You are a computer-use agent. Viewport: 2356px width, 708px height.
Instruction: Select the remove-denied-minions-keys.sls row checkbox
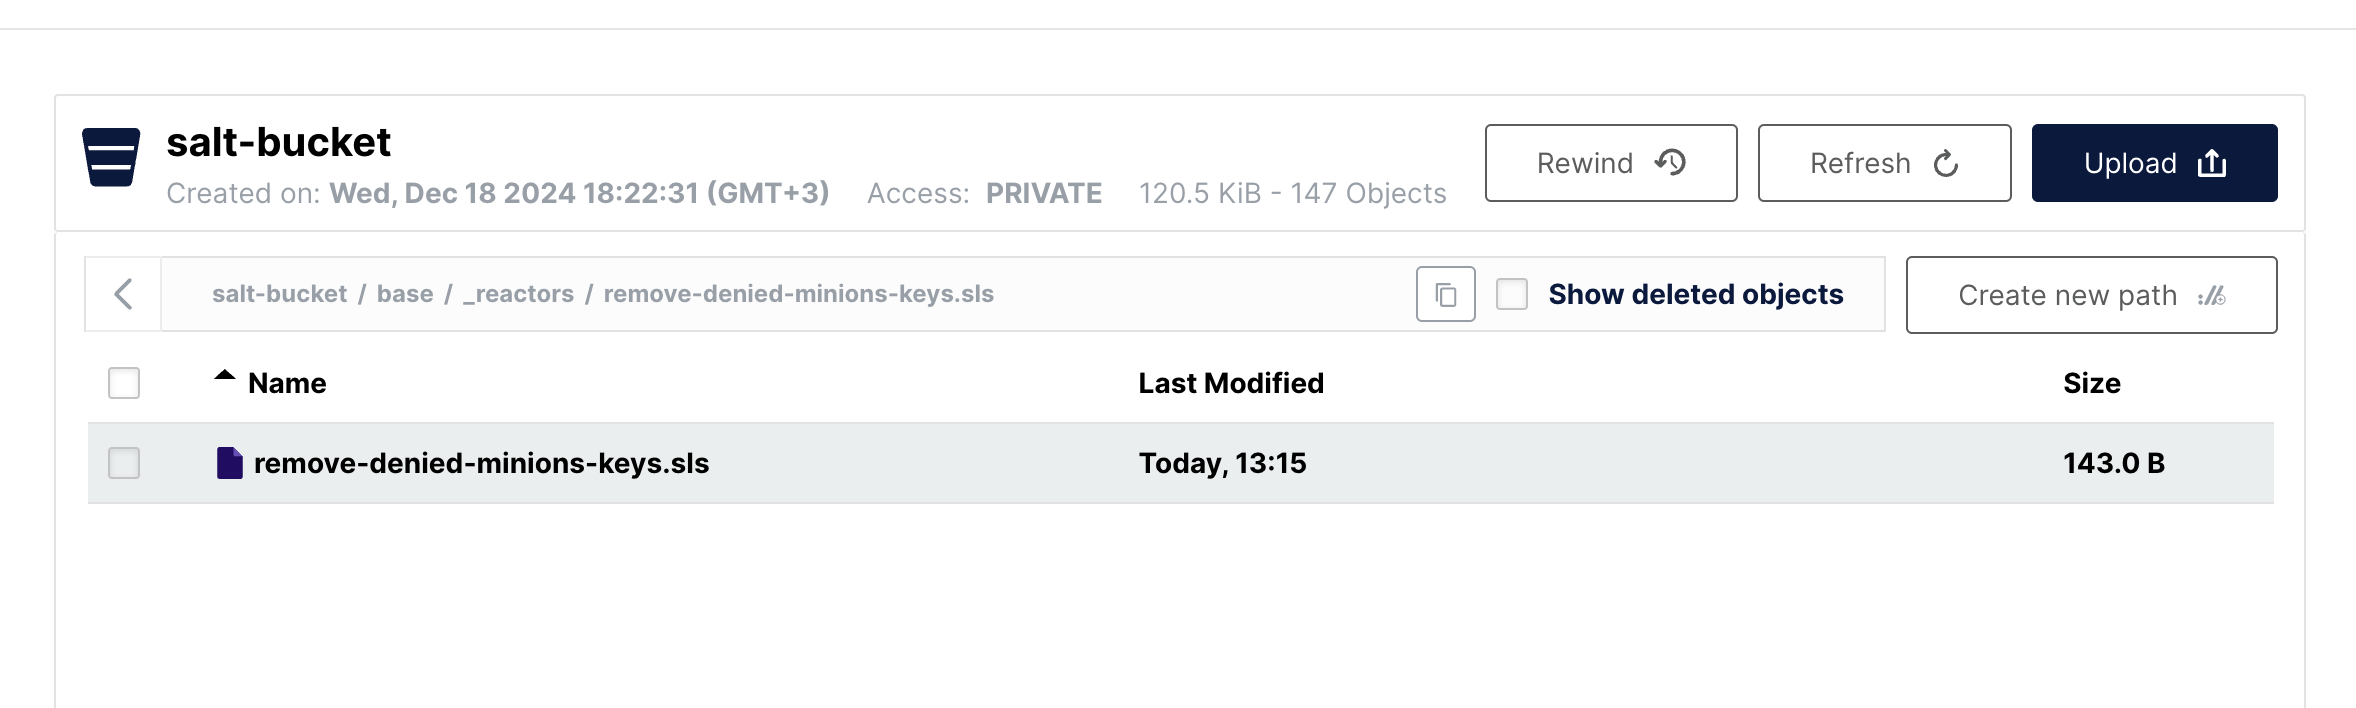pyautogui.click(x=124, y=463)
